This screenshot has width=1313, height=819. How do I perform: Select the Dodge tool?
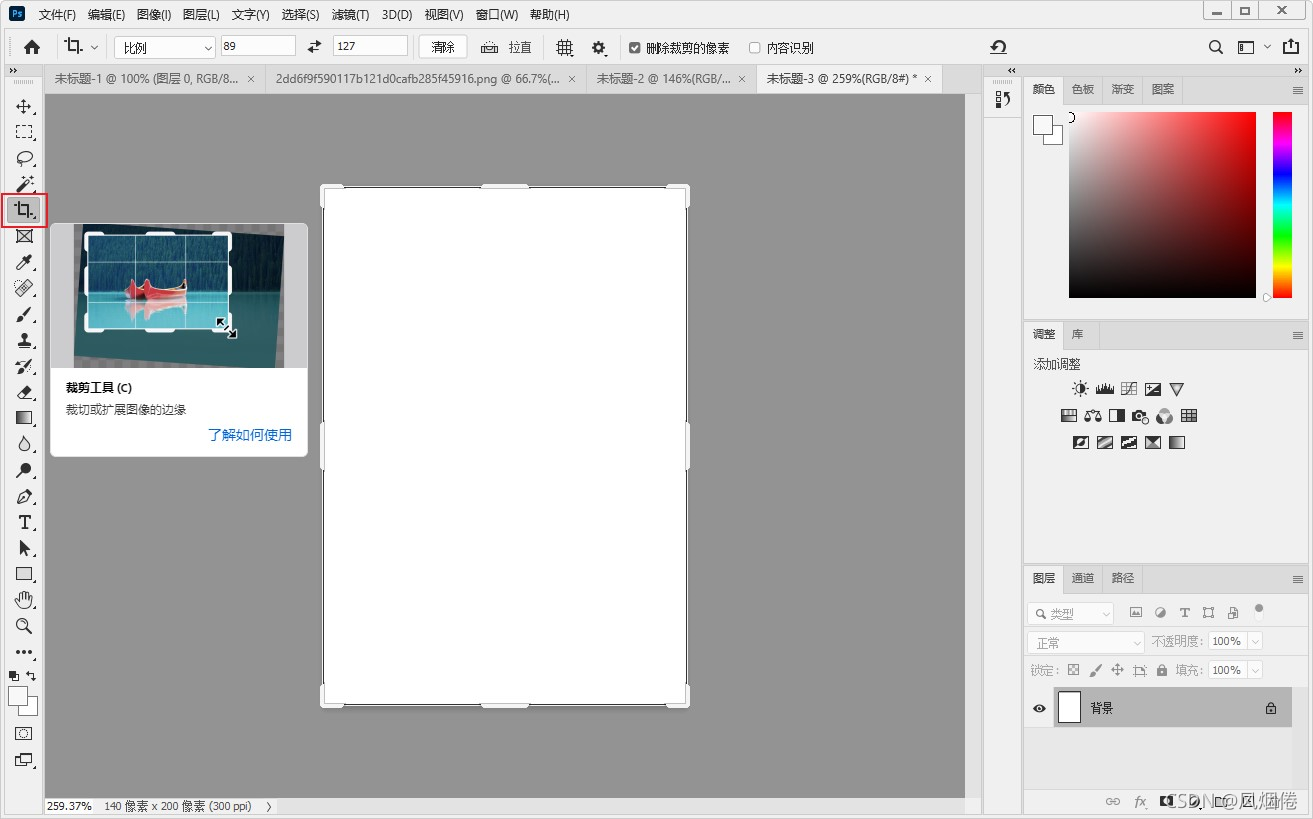24,470
